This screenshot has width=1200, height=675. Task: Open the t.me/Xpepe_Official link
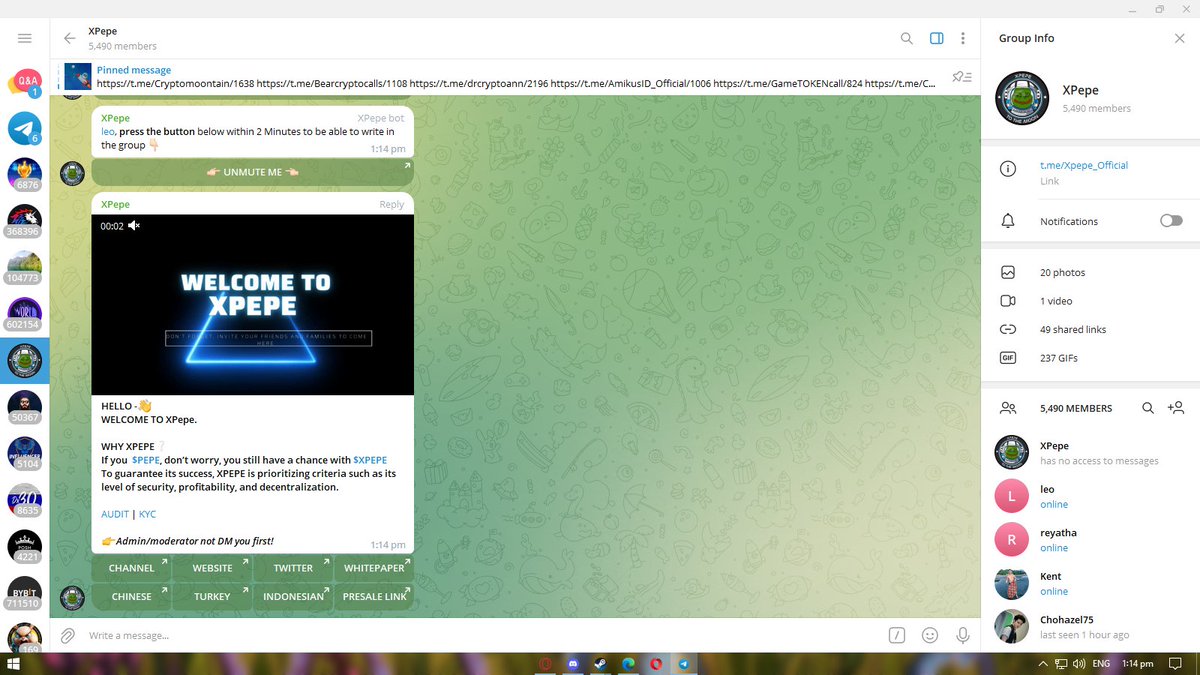(x=1083, y=165)
